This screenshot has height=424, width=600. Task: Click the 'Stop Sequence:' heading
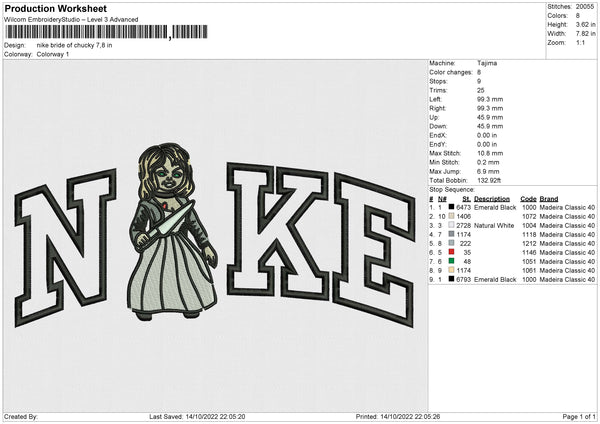click(452, 190)
